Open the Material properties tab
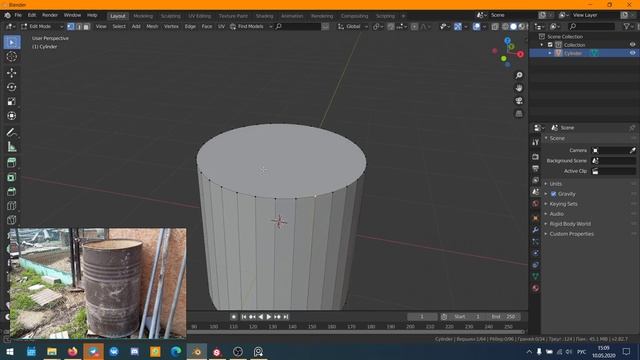The height and width of the screenshot is (360, 640). (x=536, y=288)
